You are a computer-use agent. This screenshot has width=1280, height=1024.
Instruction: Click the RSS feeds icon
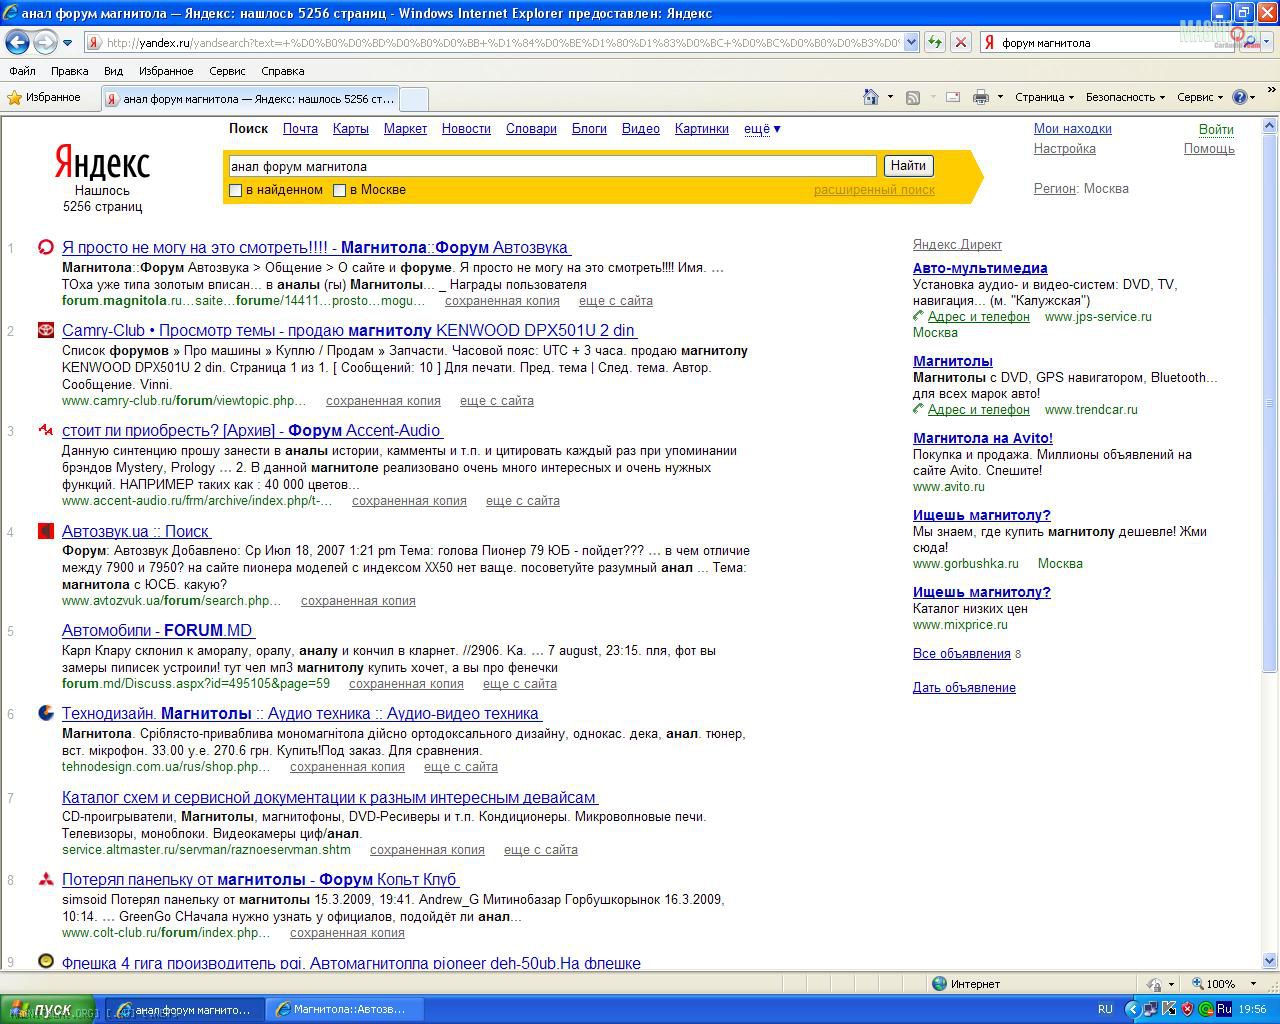(x=912, y=97)
